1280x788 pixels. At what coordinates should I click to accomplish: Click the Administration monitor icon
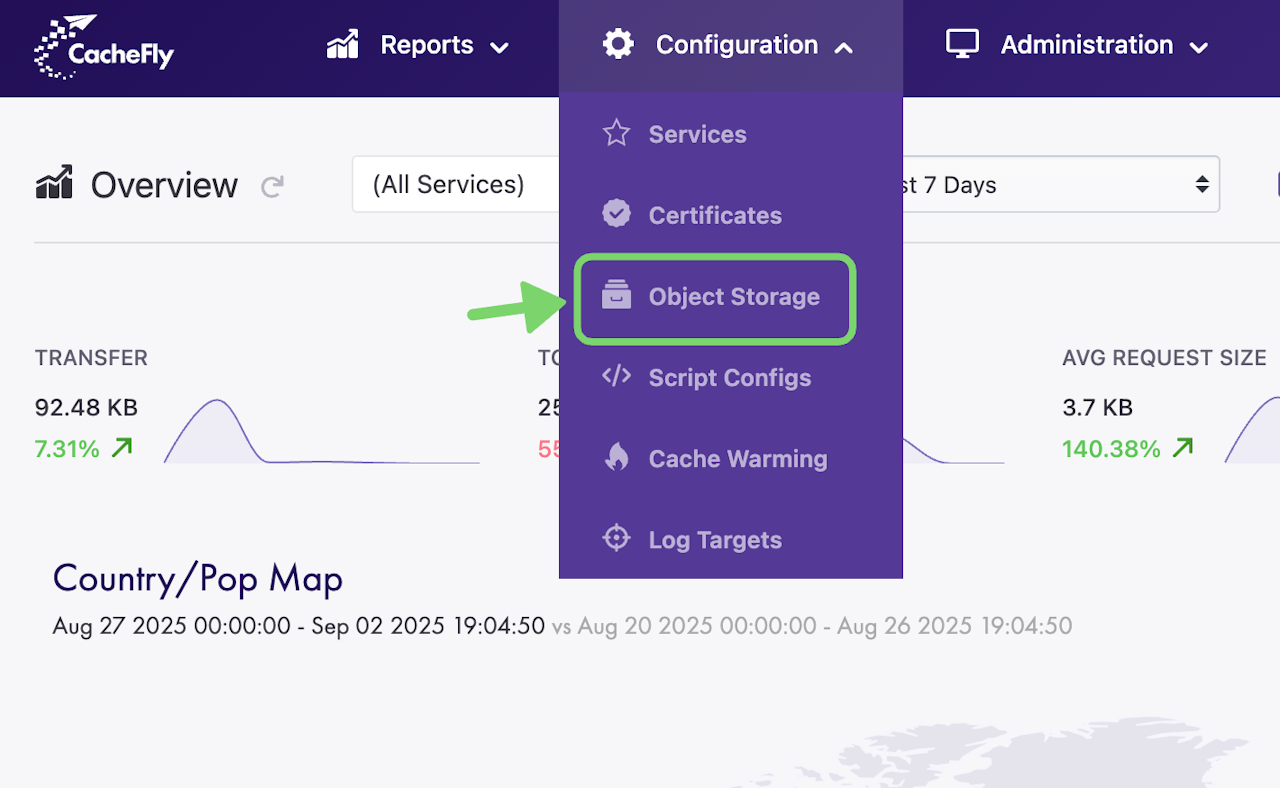[x=962, y=45]
